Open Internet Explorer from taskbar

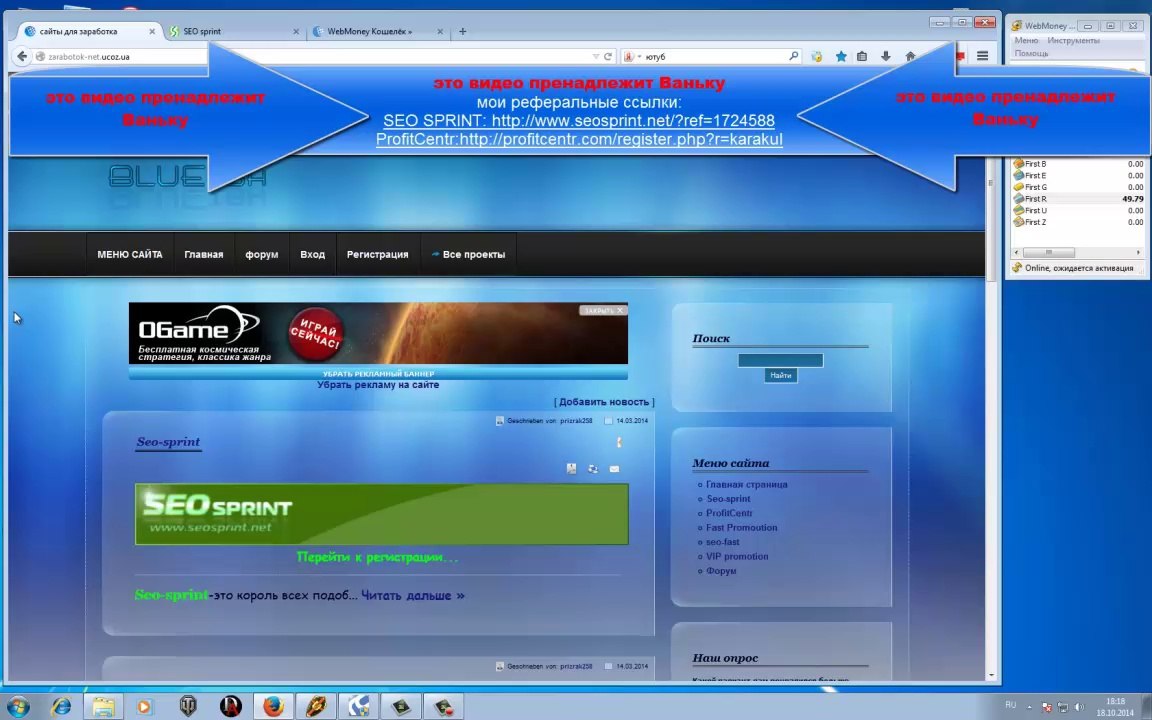(61, 707)
